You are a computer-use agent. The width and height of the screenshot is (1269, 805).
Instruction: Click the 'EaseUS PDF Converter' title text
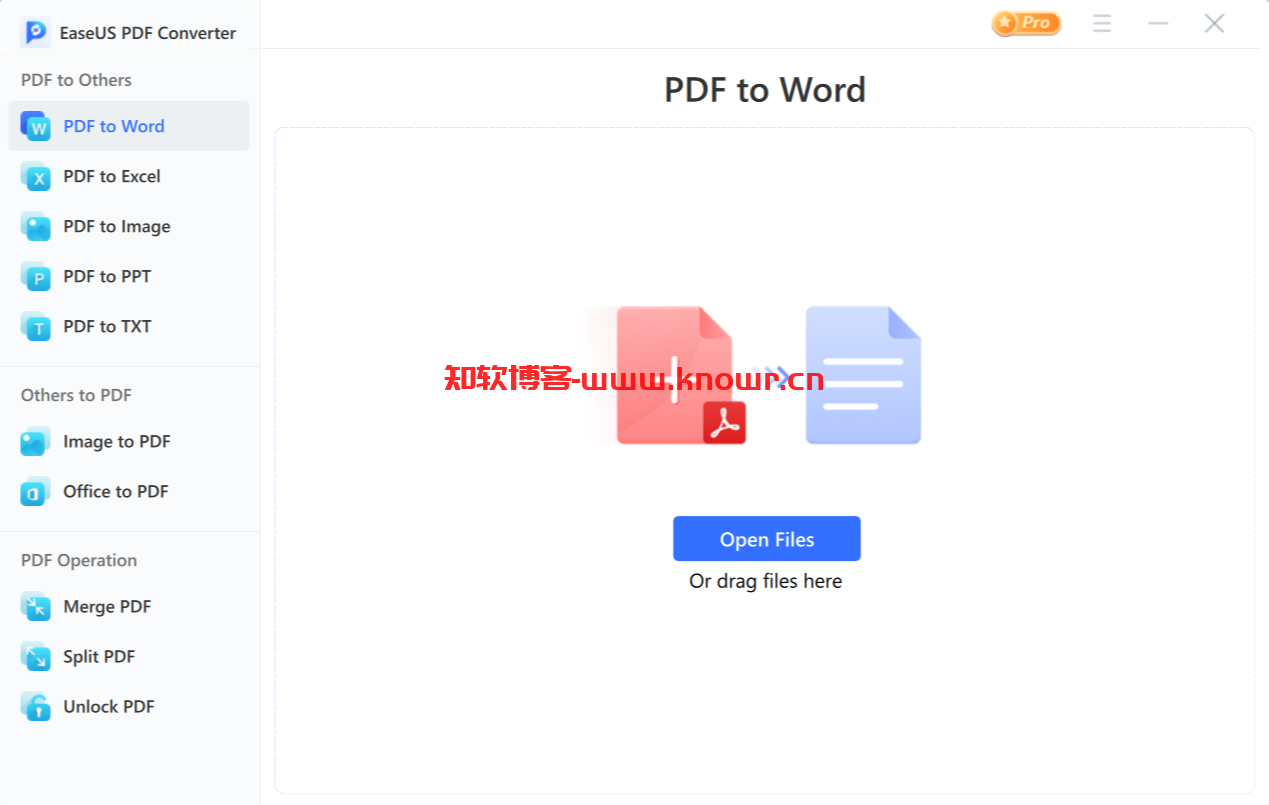[148, 33]
